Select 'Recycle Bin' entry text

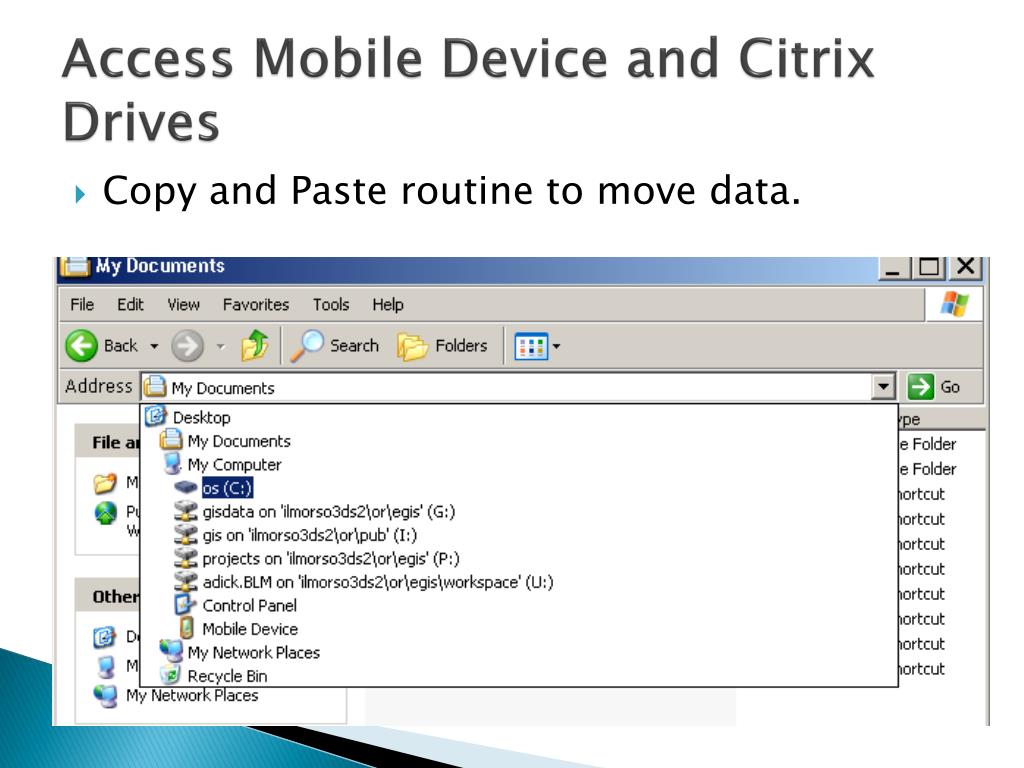point(227,676)
